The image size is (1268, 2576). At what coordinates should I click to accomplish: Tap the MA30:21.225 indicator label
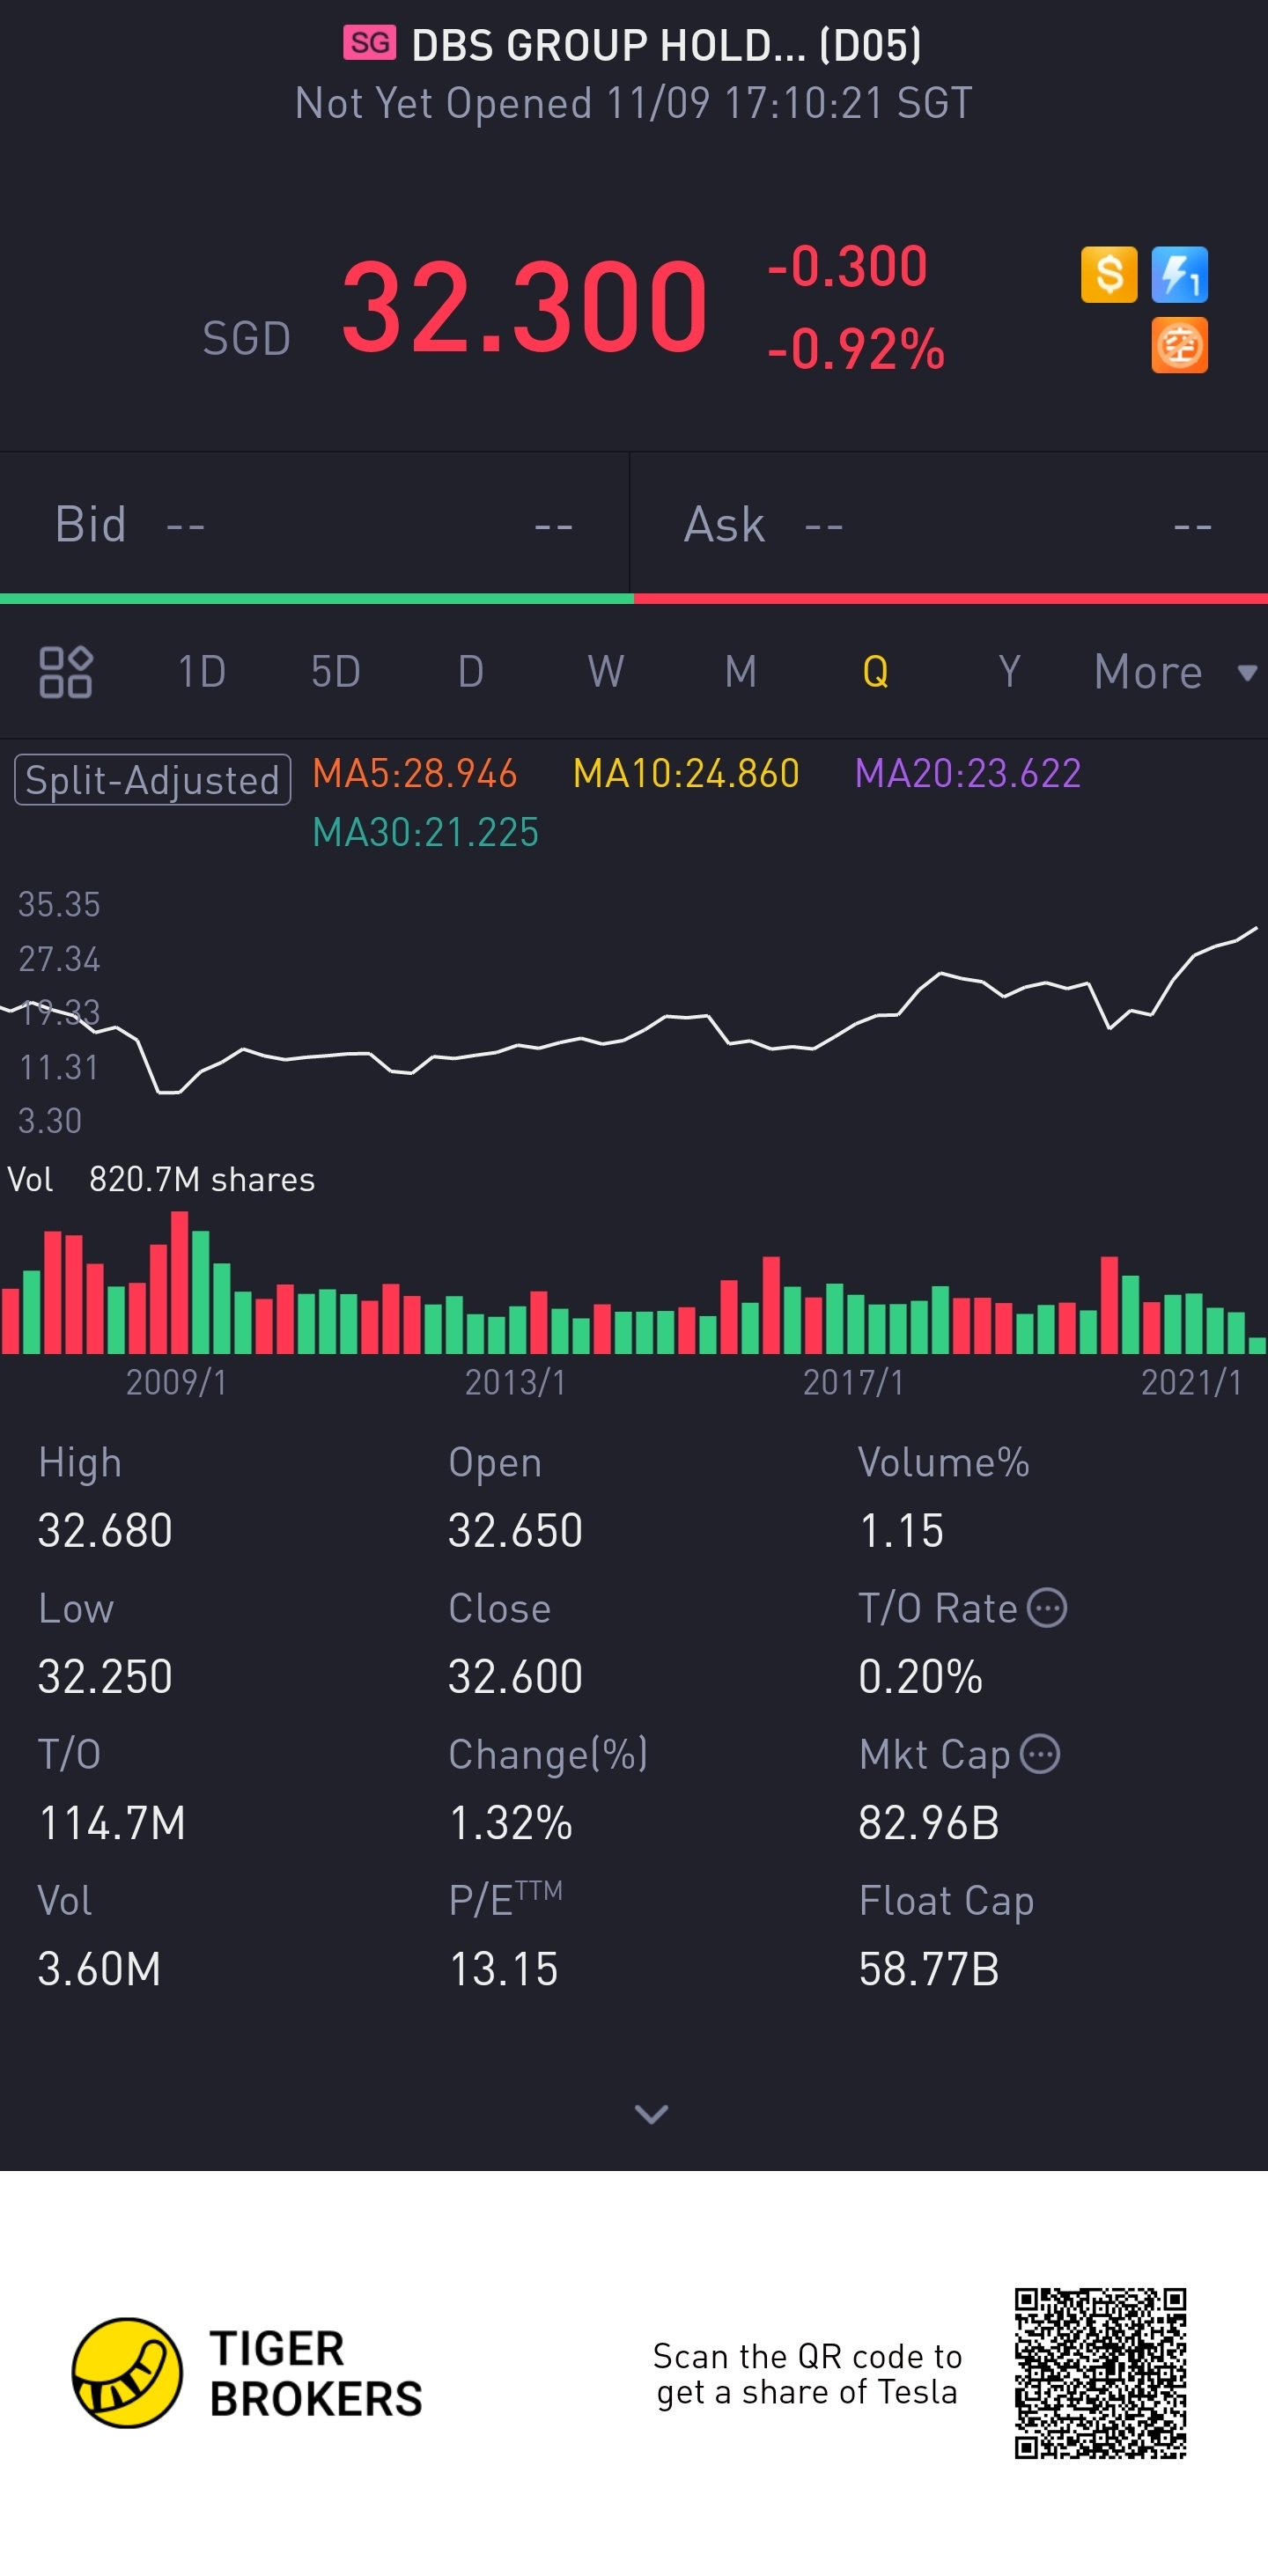[x=426, y=832]
